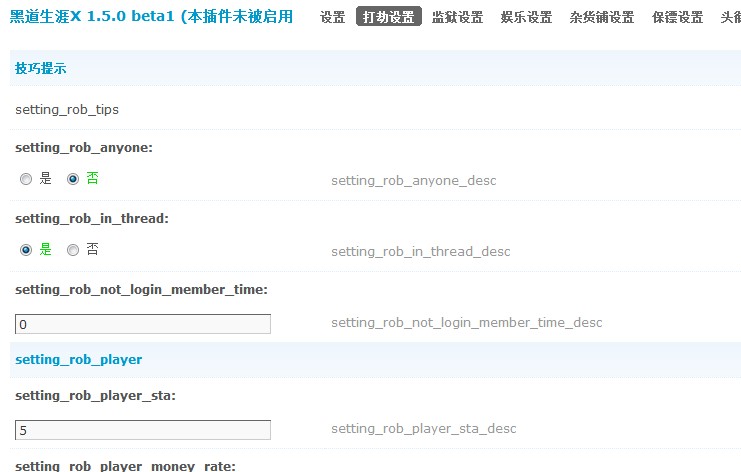Click the setting_rob_in_thread: label
Image resolution: width=741 pixels, height=472 pixels.
(92, 219)
